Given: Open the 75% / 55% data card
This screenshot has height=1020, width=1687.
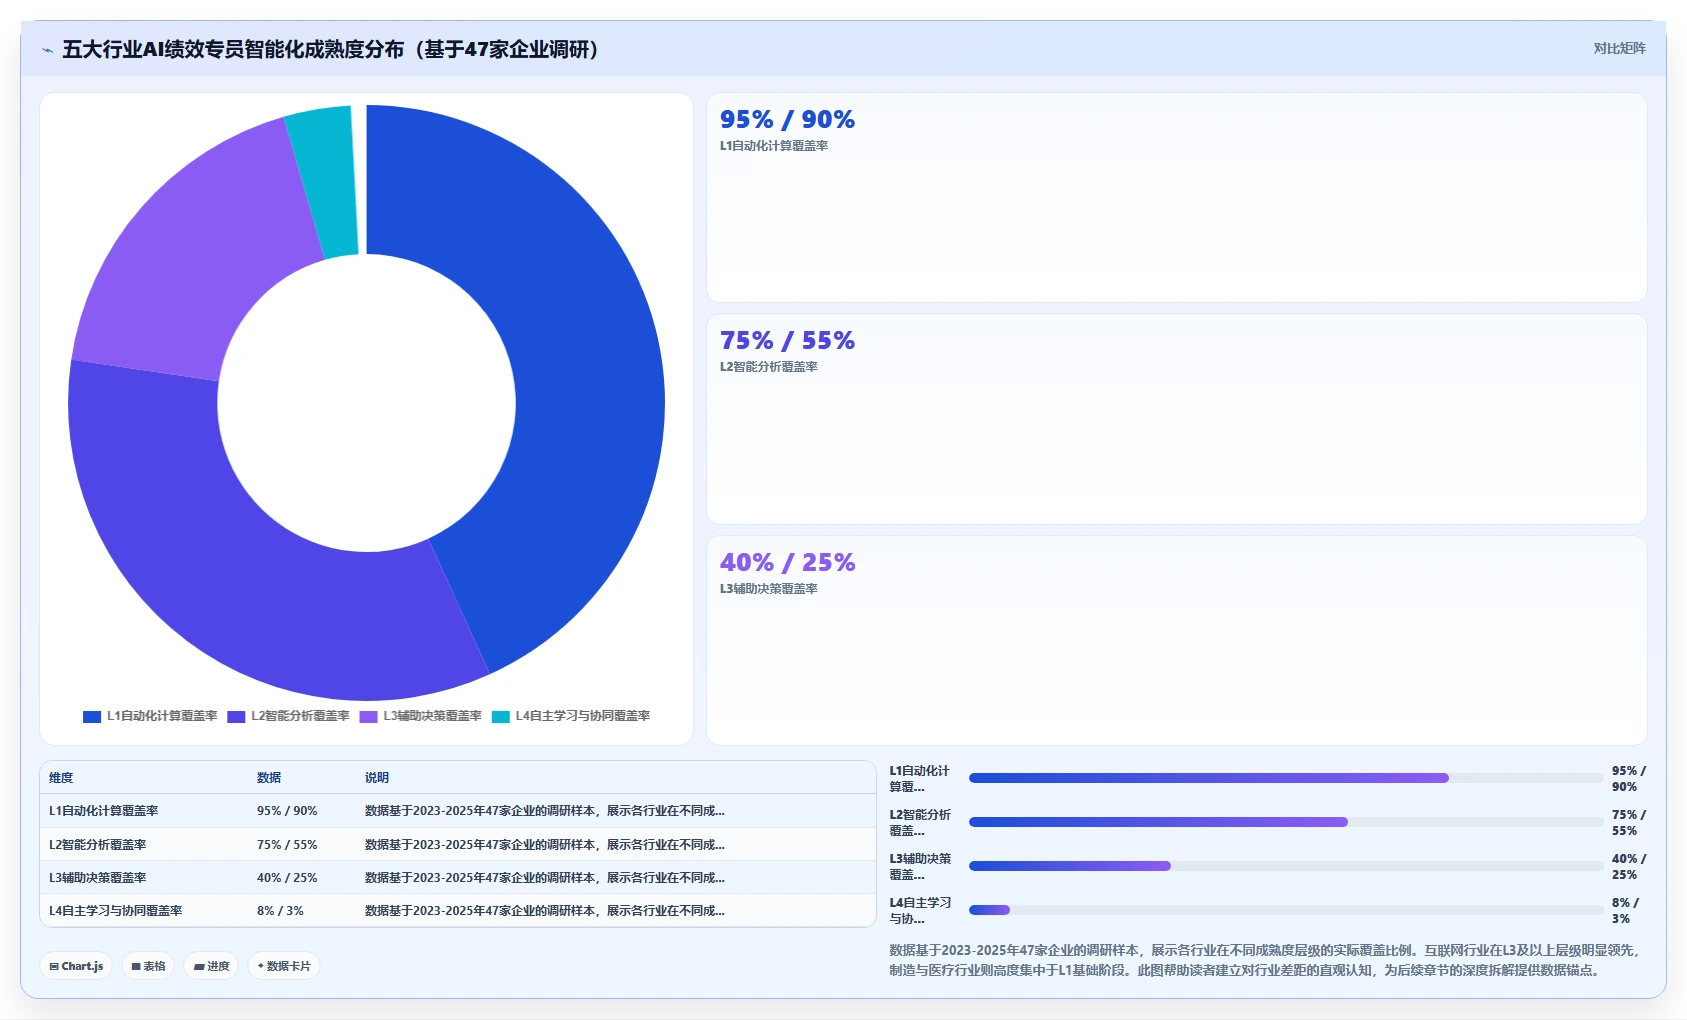Looking at the screenshot, I should pyautogui.click(x=1176, y=419).
